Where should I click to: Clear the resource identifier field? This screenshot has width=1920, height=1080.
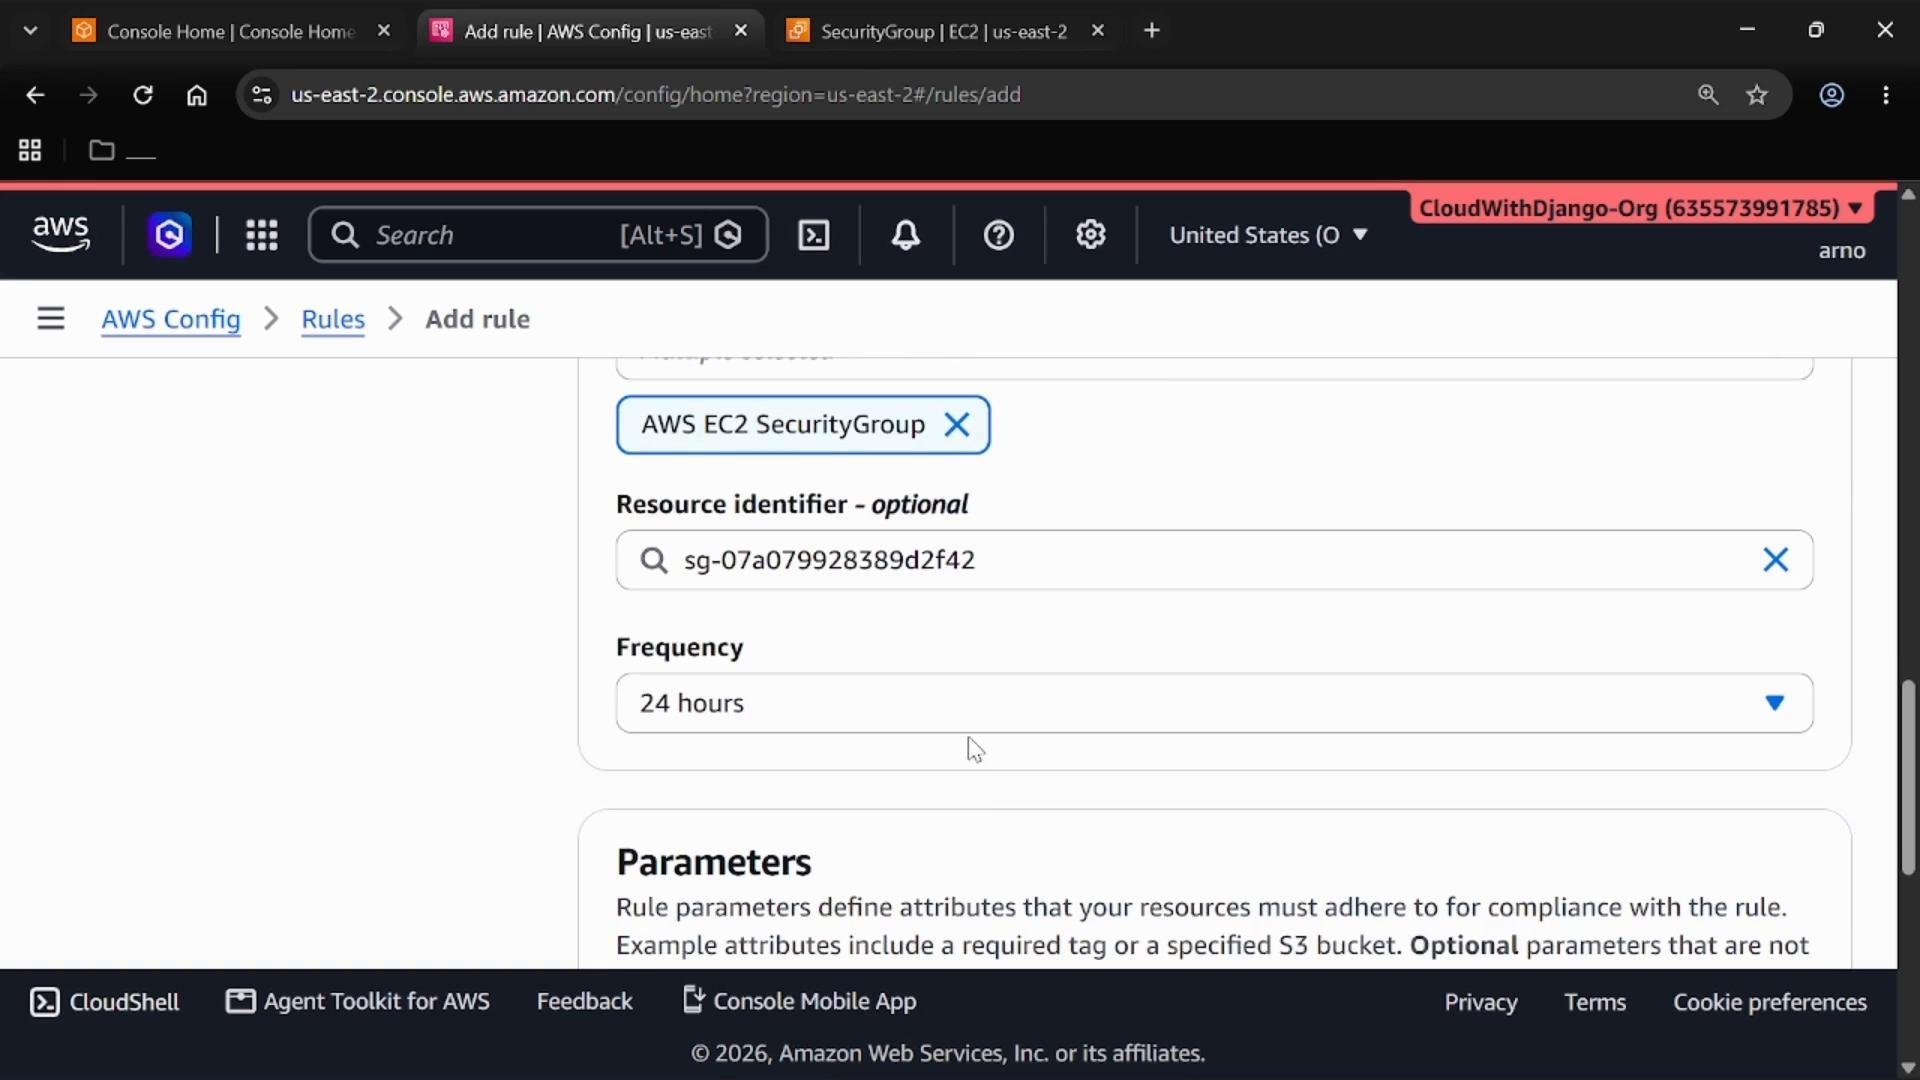(x=1775, y=560)
